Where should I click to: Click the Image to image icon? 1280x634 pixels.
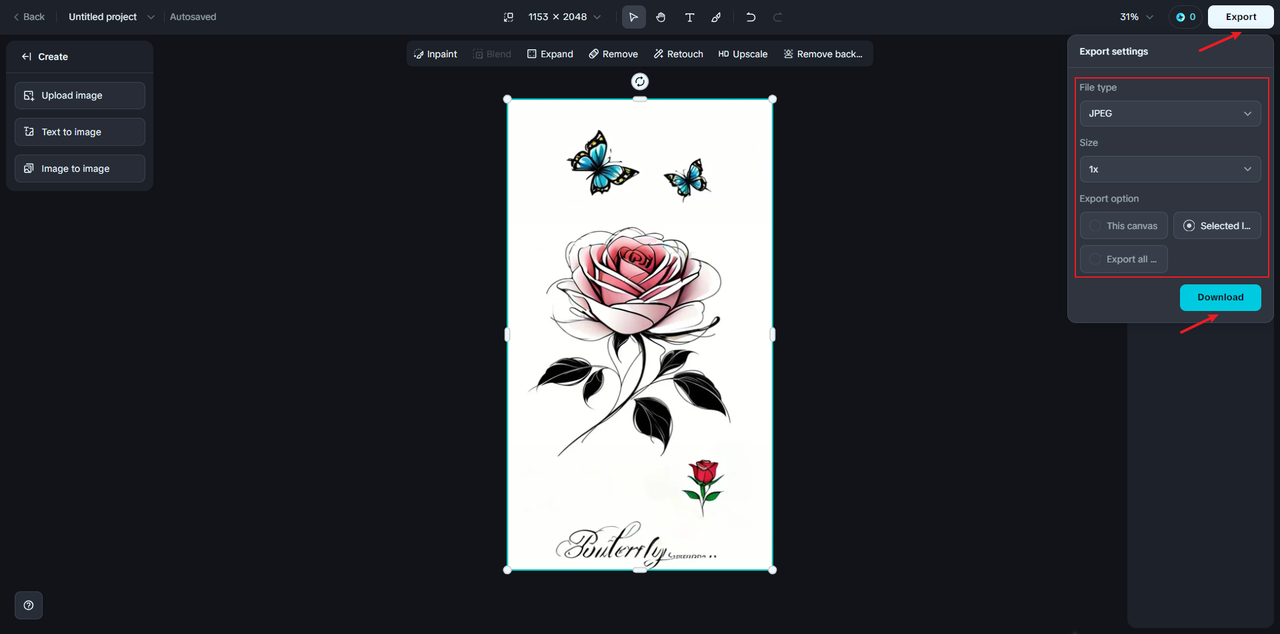[29, 169]
